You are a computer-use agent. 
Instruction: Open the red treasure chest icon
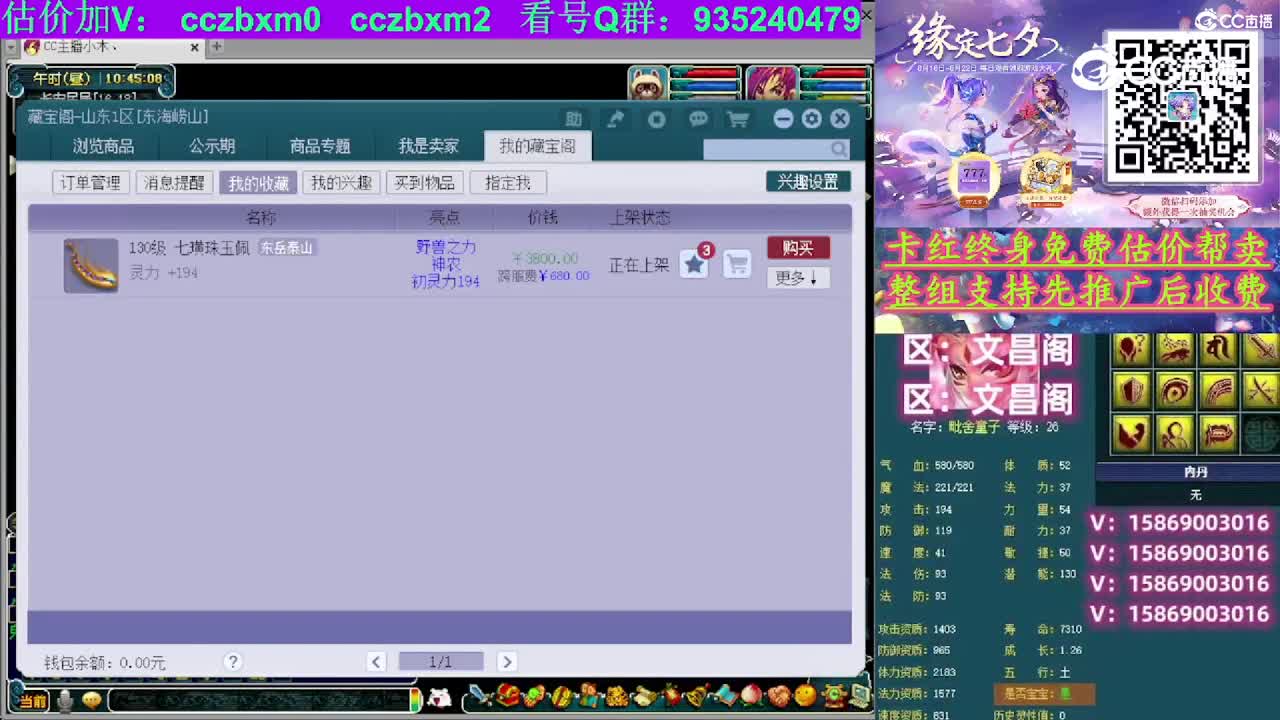(508, 695)
